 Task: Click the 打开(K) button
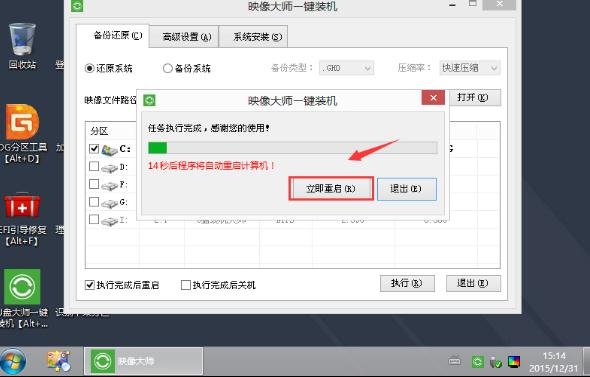[x=473, y=97]
